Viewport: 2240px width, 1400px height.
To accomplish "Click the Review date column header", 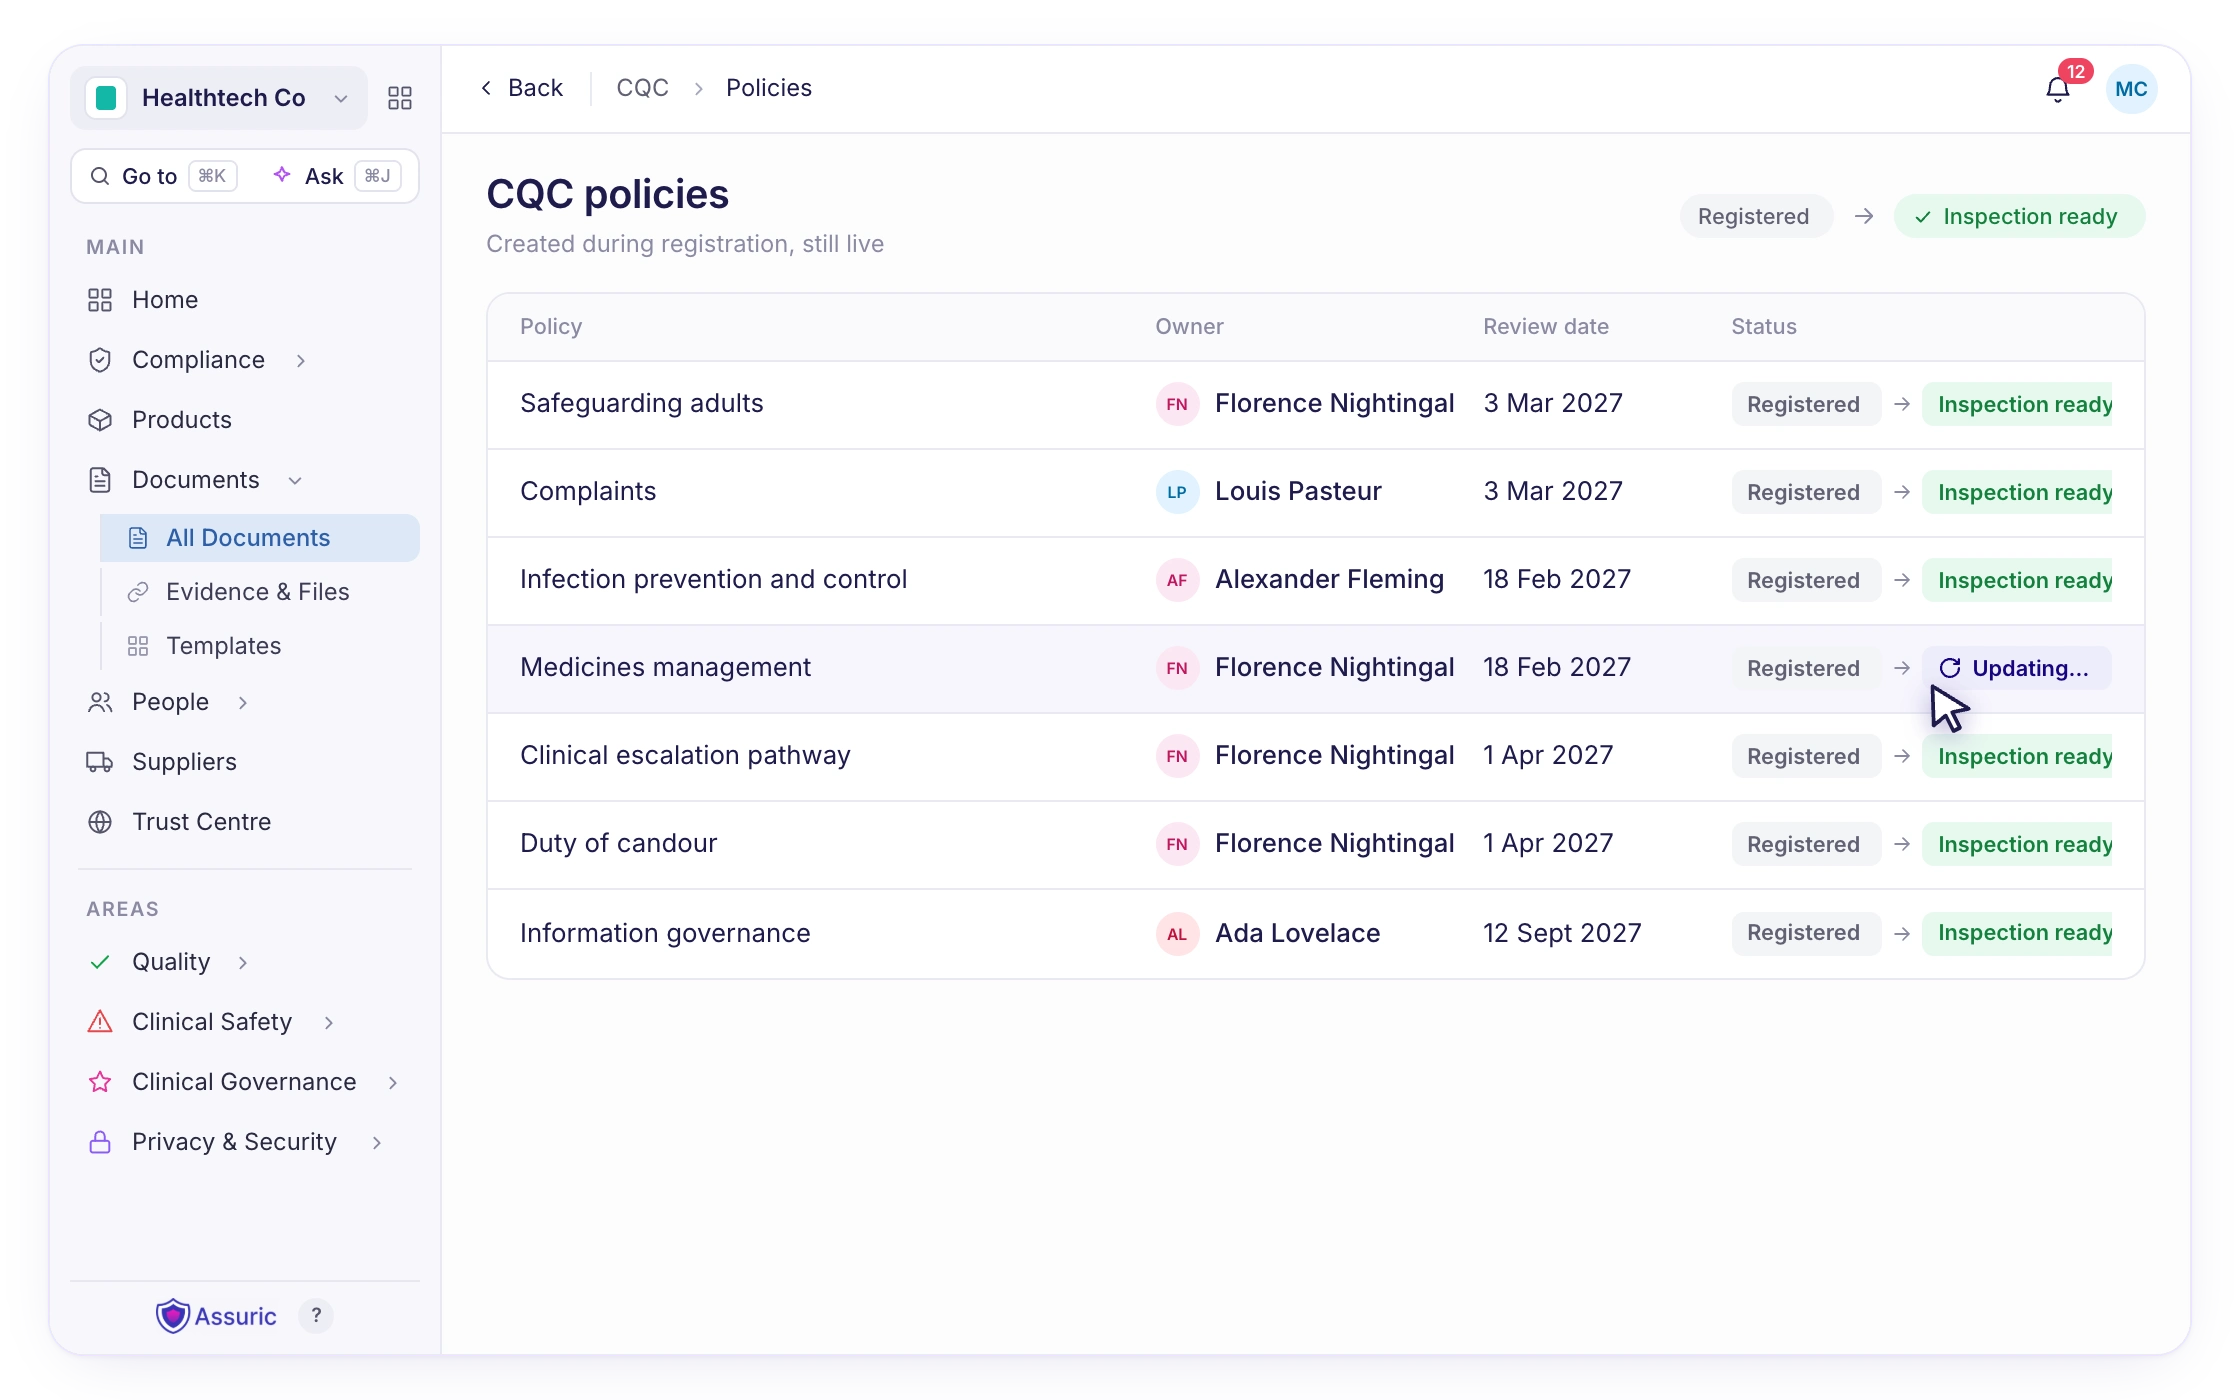I will pos(1546,326).
